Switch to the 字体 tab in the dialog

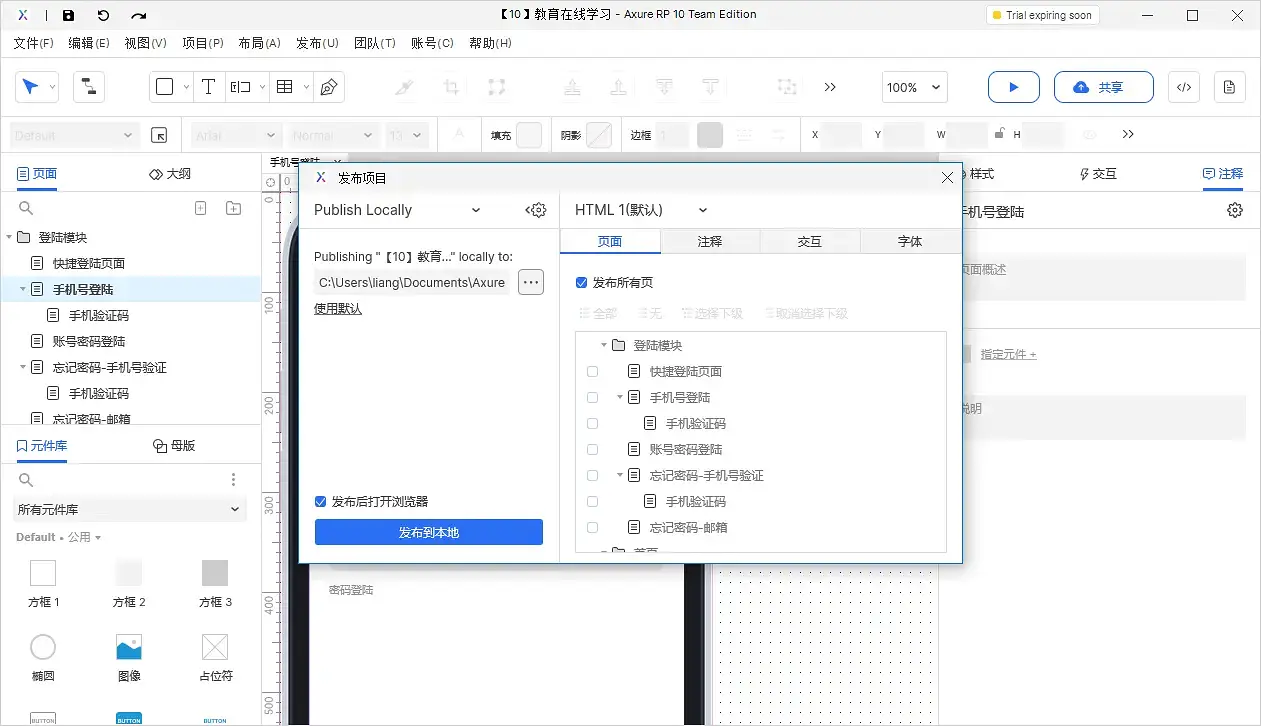[908, 241]
